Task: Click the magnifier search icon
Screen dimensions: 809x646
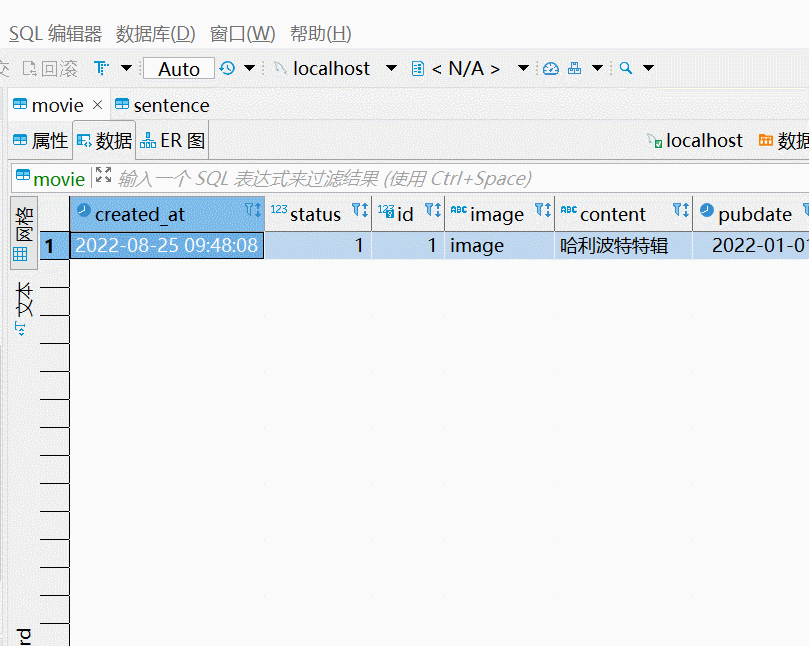Action: (x=626, y=68)
